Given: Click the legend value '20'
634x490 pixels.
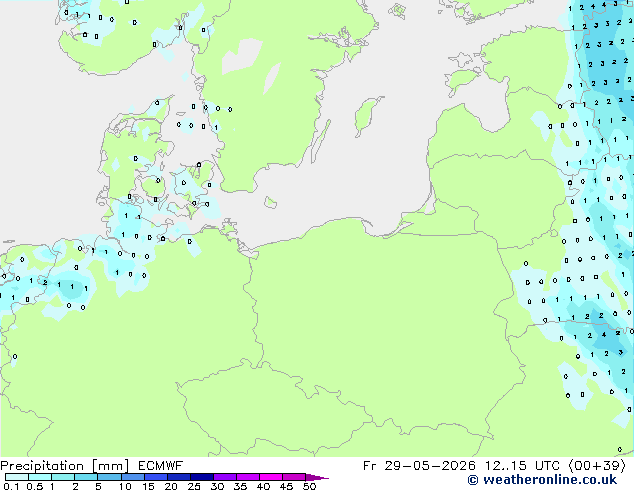Looking at the screenshot, I should 171,486.
